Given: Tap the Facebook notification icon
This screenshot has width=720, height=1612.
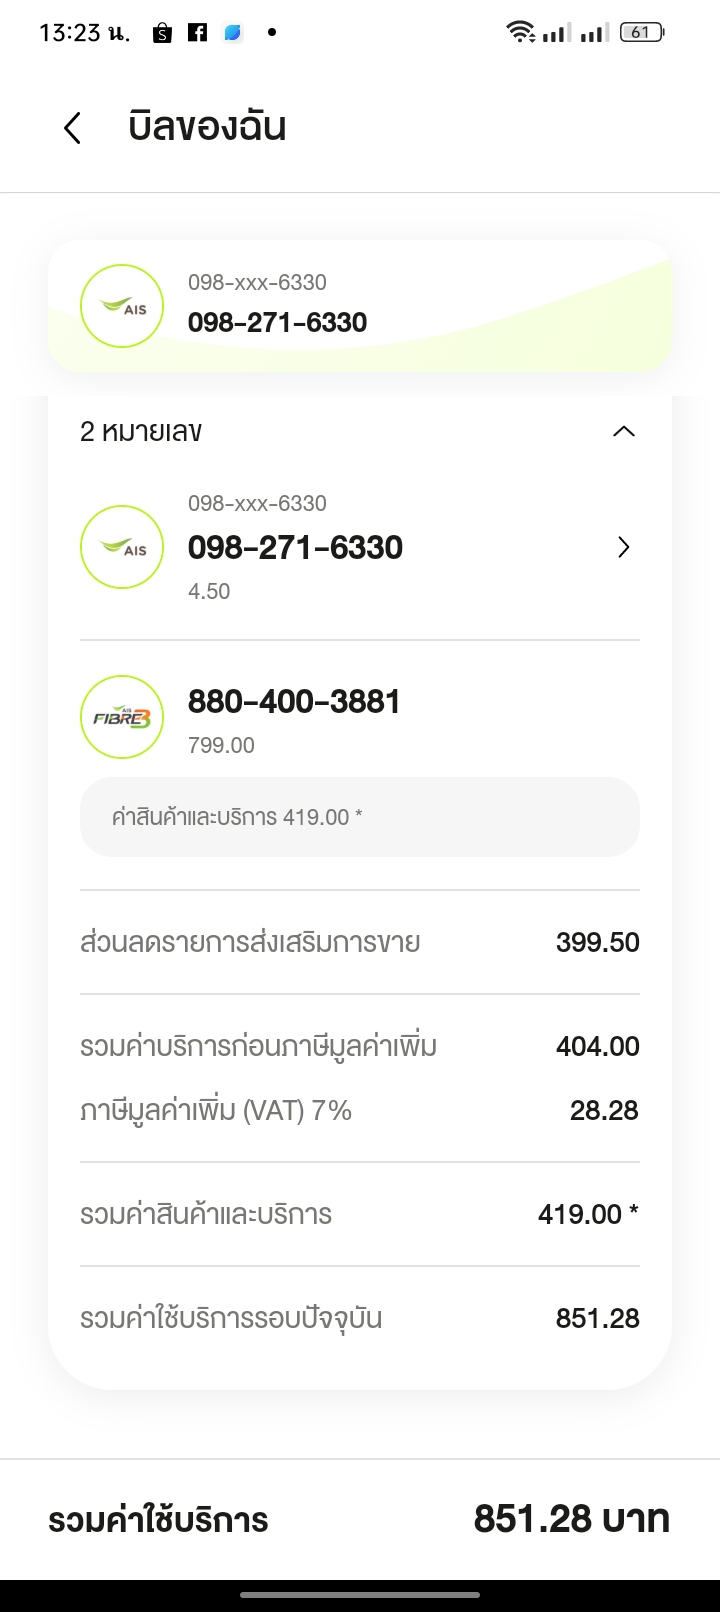Looking at the screenshot, I should coord(198,33).
